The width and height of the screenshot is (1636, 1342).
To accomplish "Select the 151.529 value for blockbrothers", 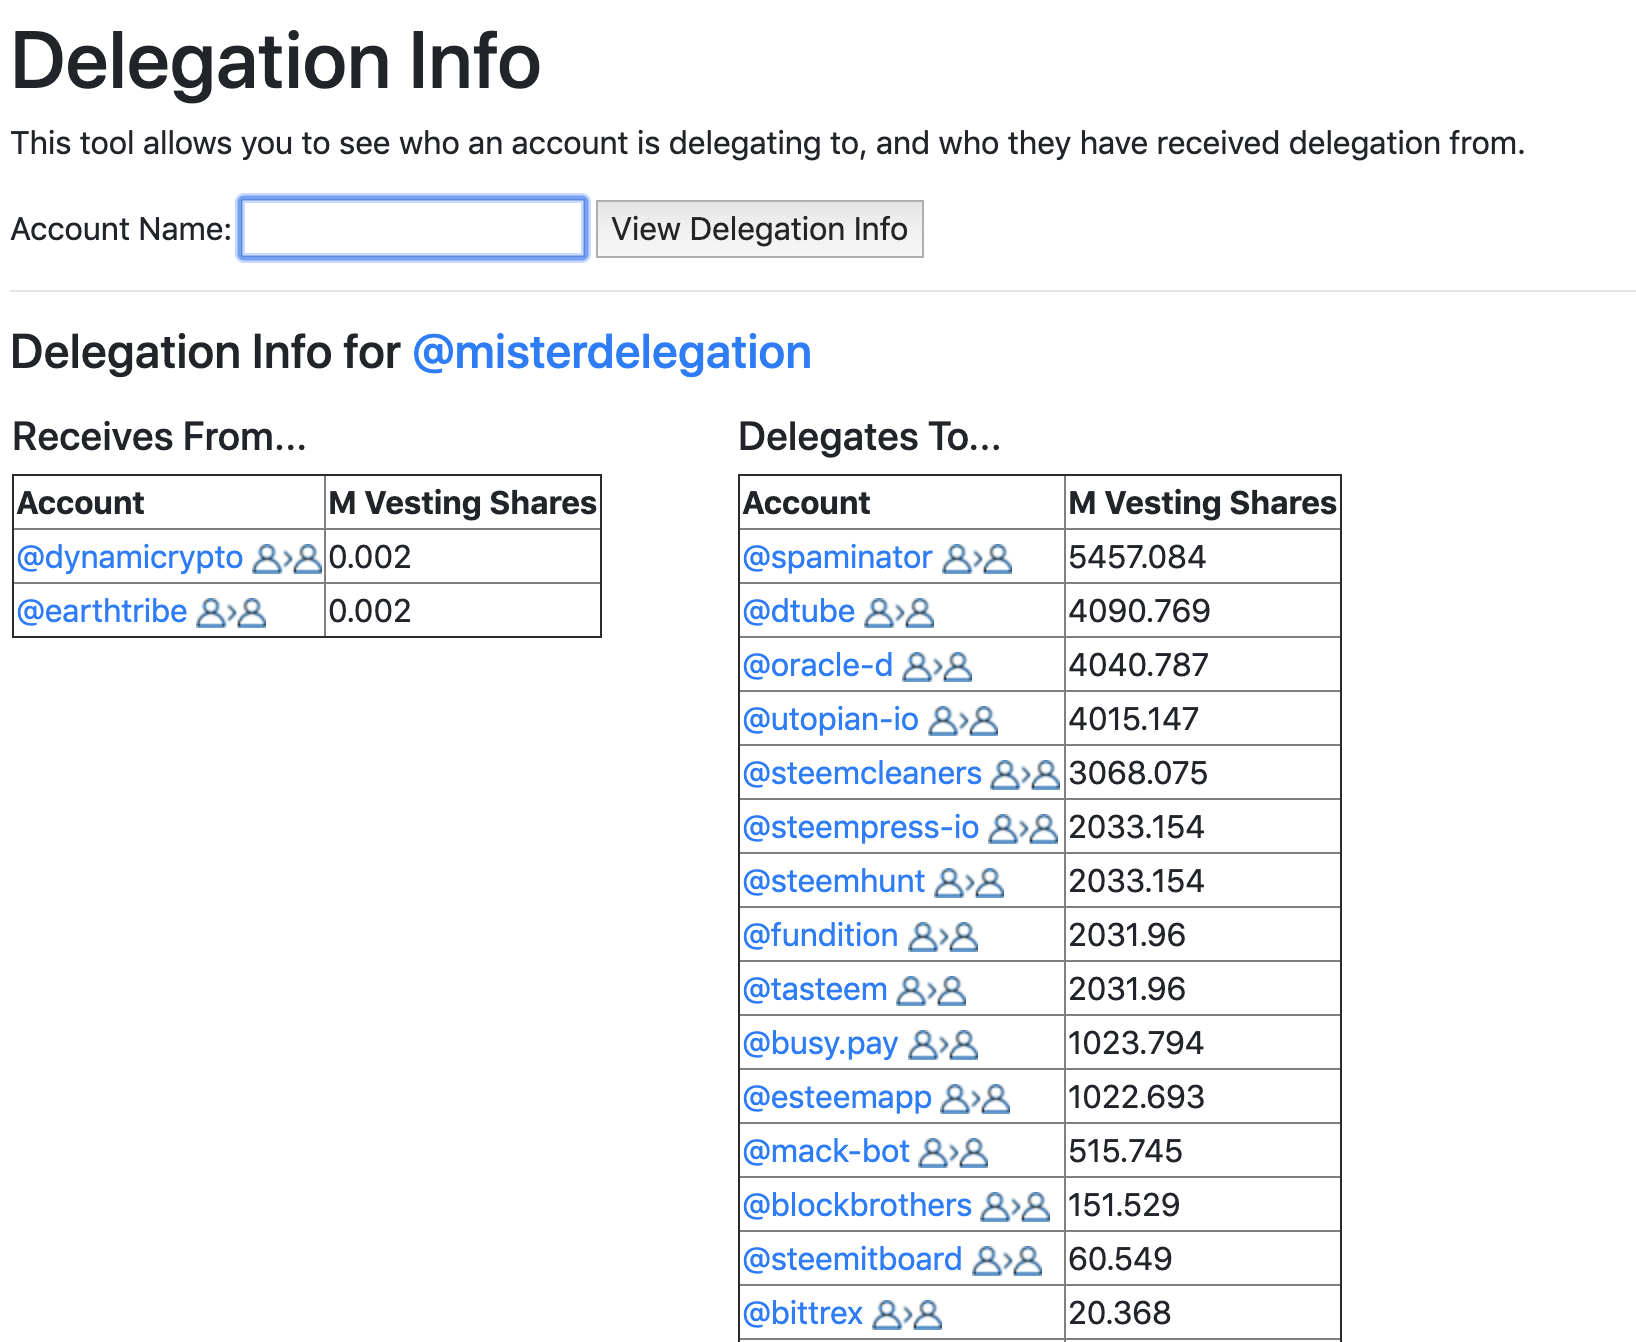I will tap(1124, 1205).
